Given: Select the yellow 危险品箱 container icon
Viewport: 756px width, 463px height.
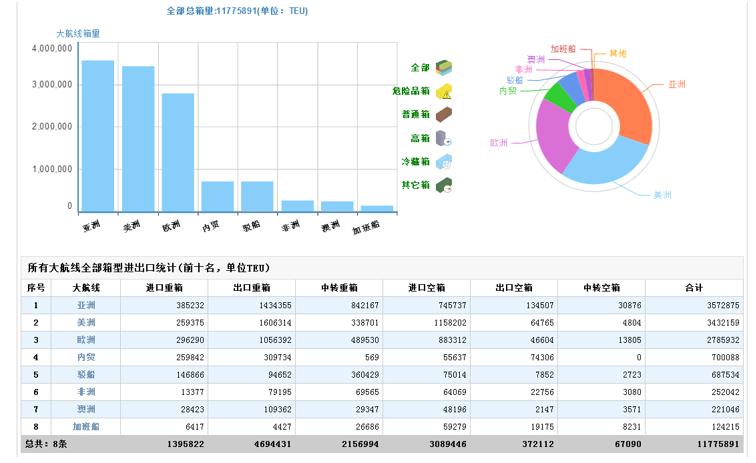Looking at the screenshot, I should pyautogui.click(x=444, y=91).
